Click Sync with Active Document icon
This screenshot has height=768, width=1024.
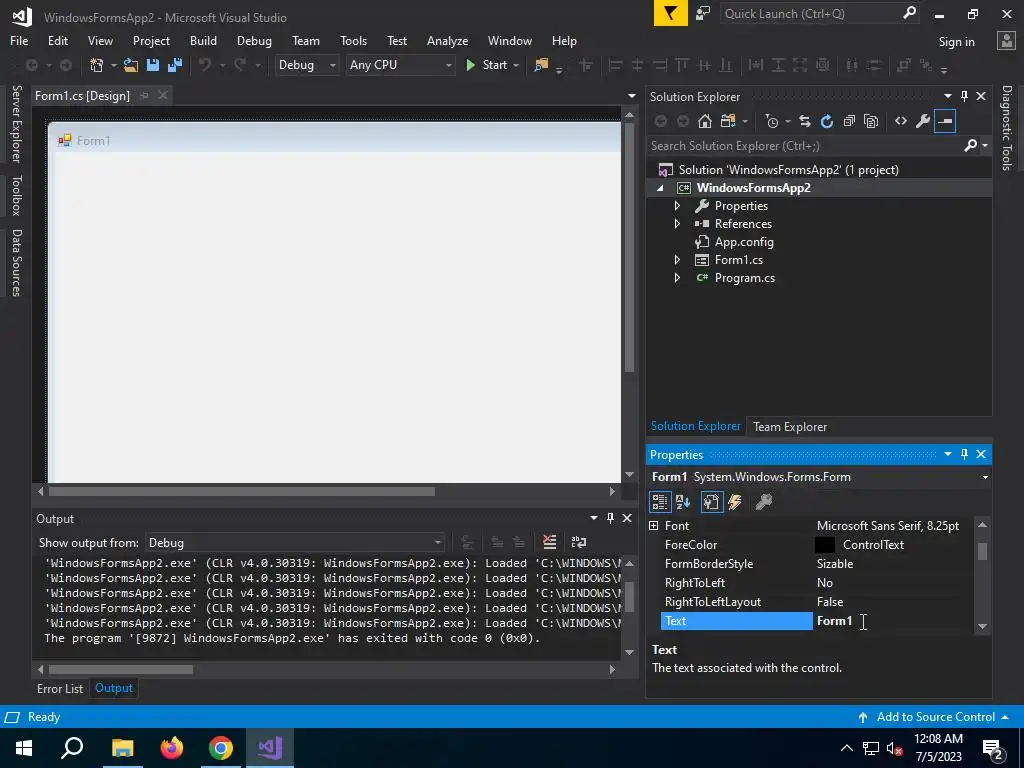[805, 121]
